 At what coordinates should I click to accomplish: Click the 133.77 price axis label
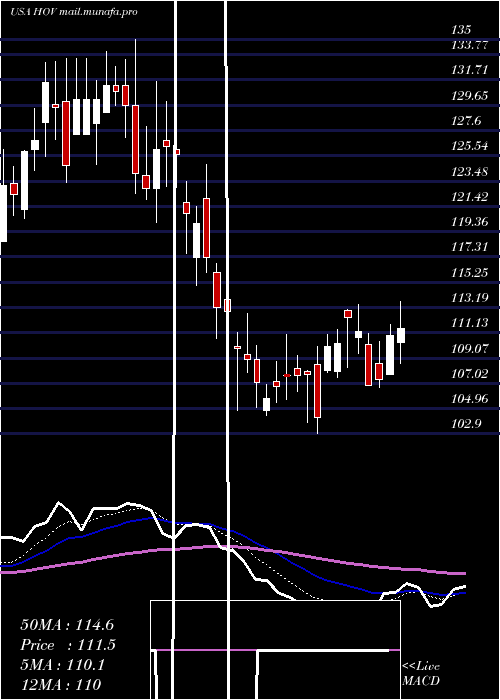pos(470,45)
